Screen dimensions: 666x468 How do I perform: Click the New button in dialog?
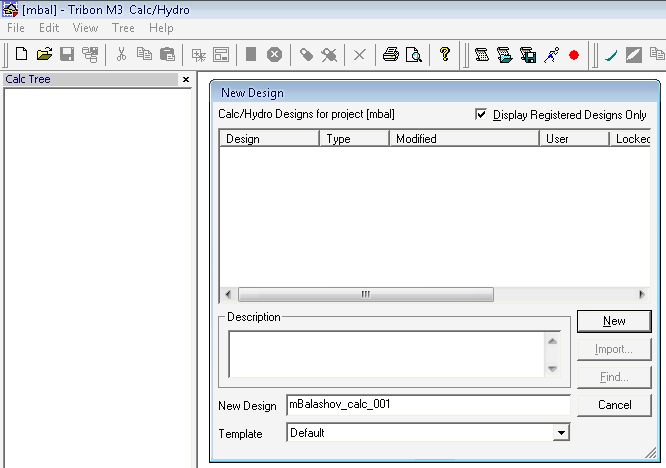(x=614, y=321)
